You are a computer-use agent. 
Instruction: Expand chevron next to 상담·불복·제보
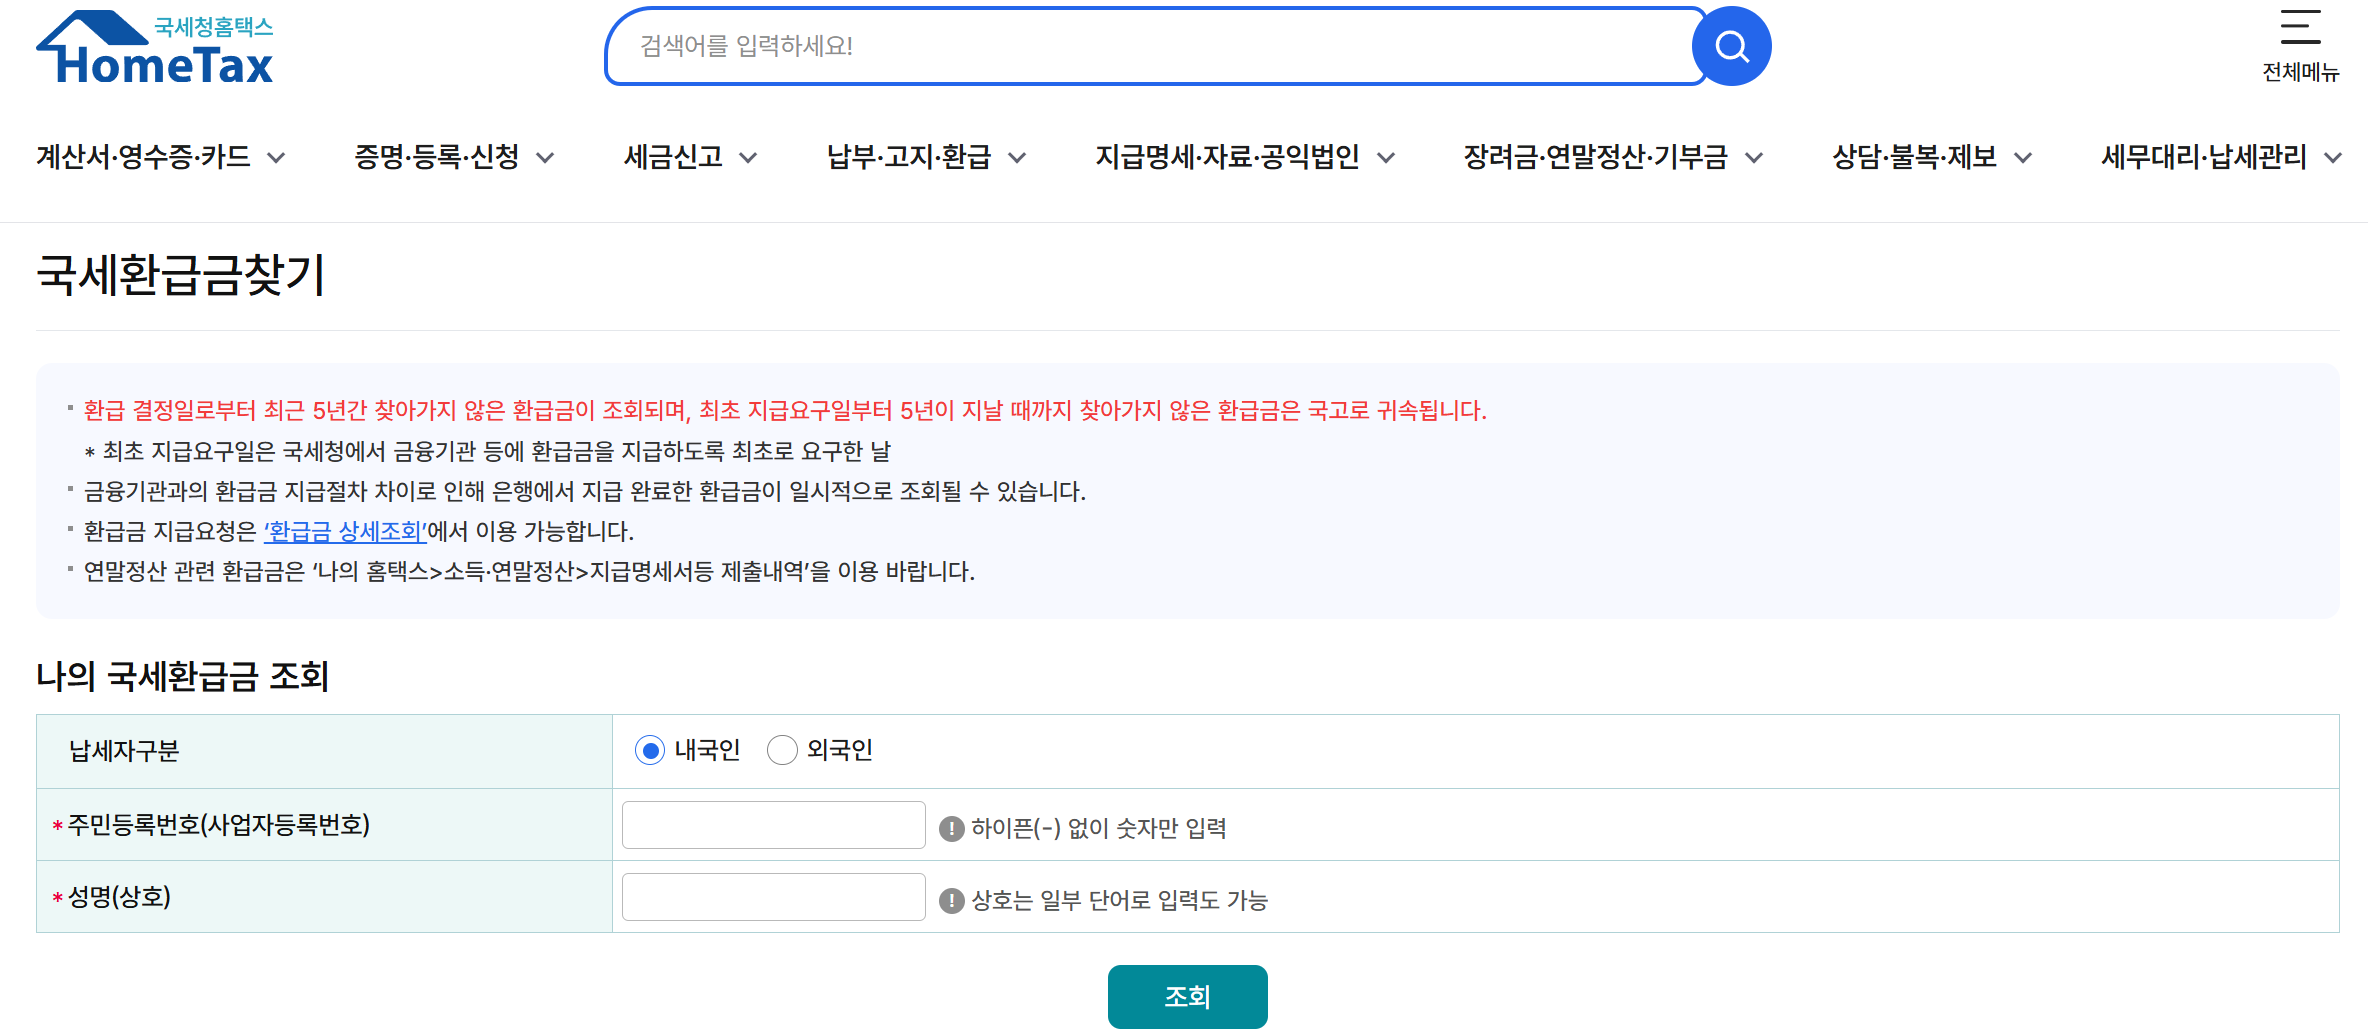pos(2023,157)
